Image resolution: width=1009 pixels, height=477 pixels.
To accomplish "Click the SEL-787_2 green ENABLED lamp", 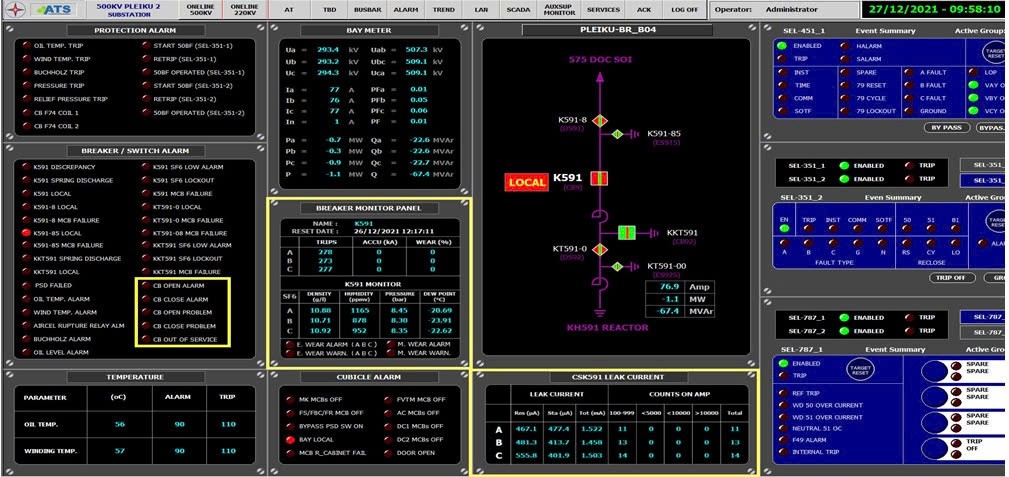I will pos(844,332).
